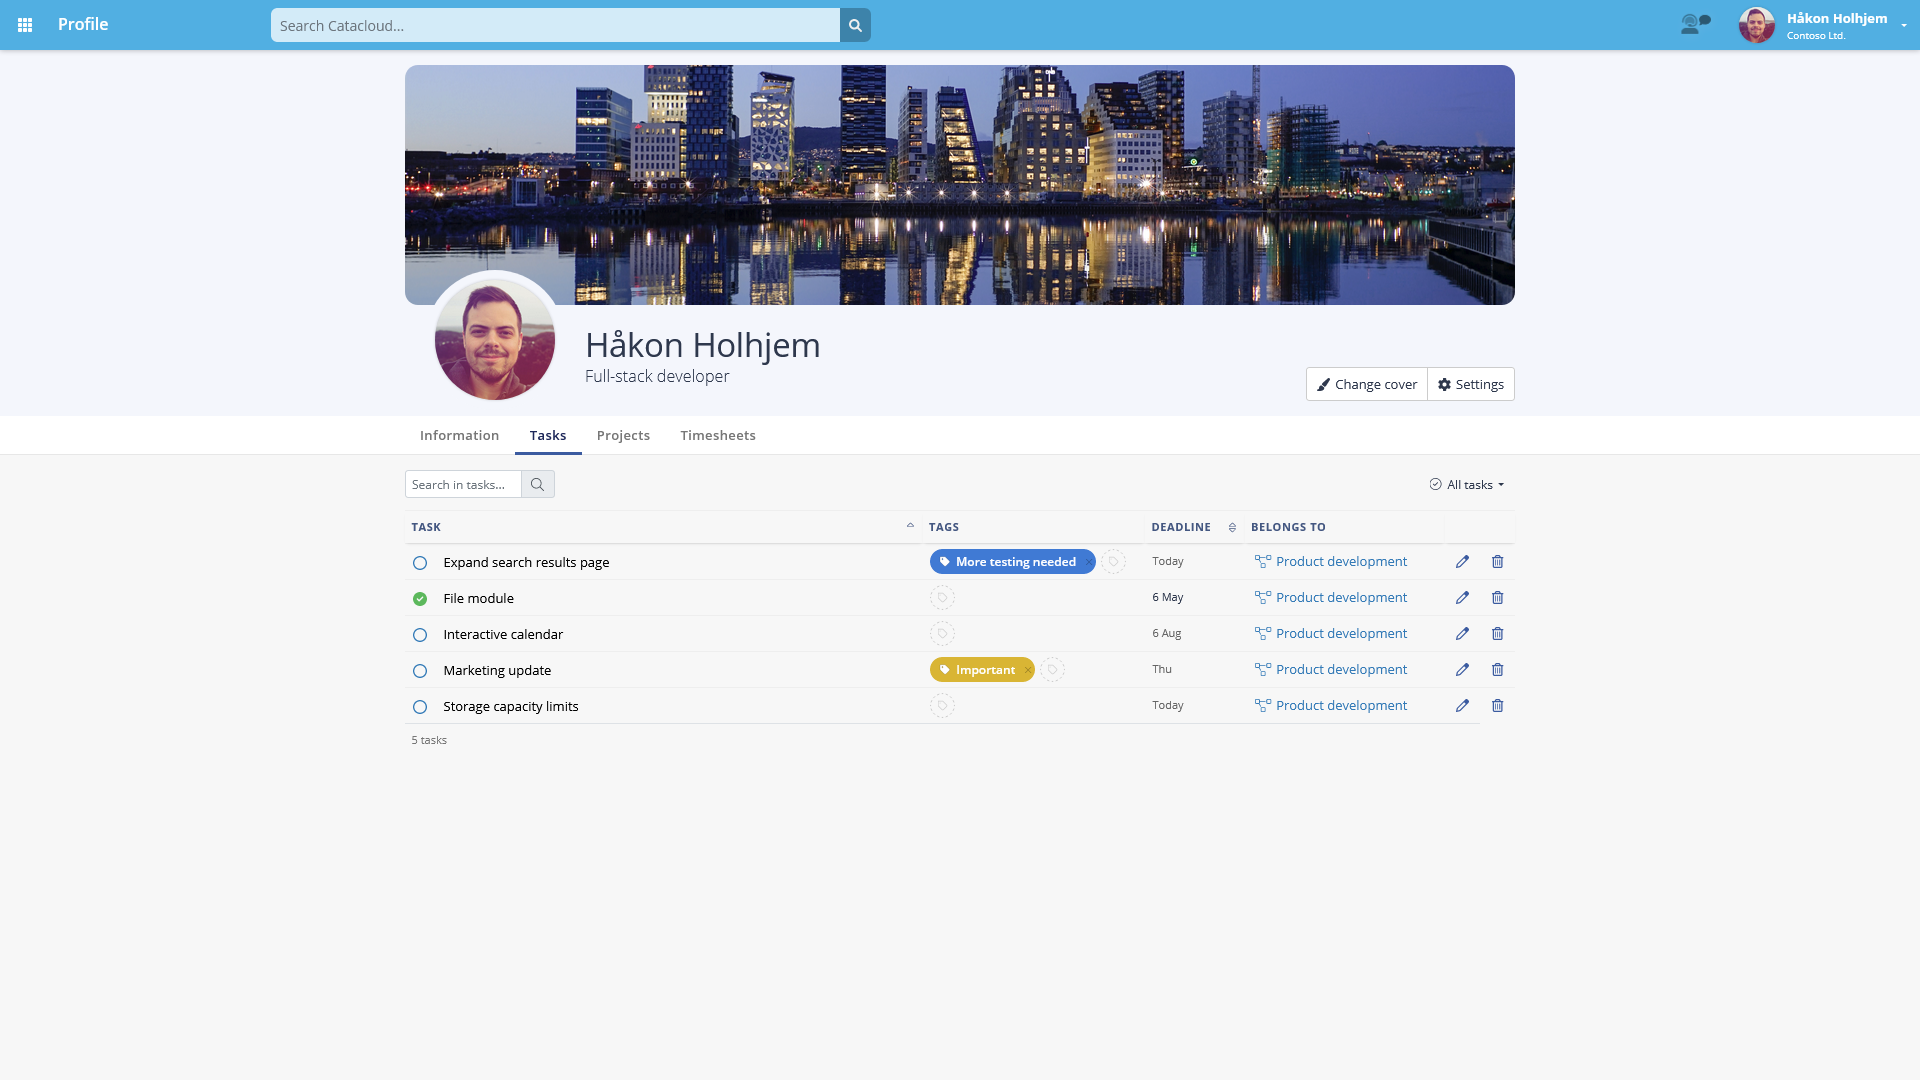Mark Marketing update task as complete
1920x1080 pixels.
coord(420,671)
